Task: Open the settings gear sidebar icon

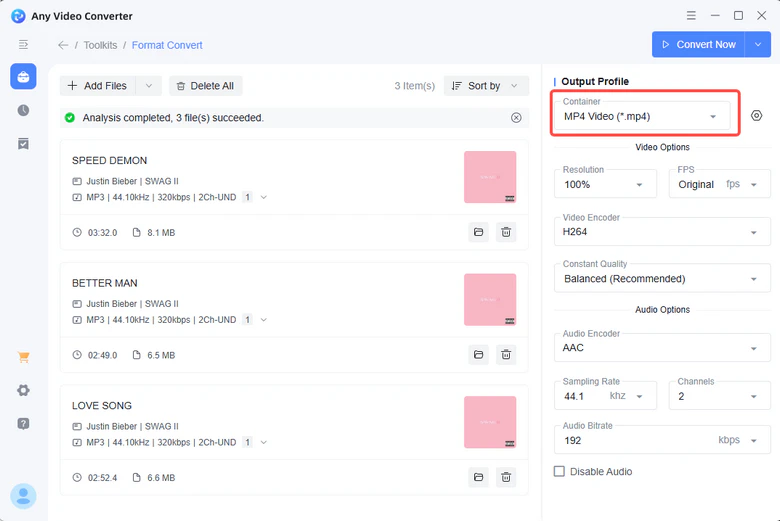Action: (23, 390)
